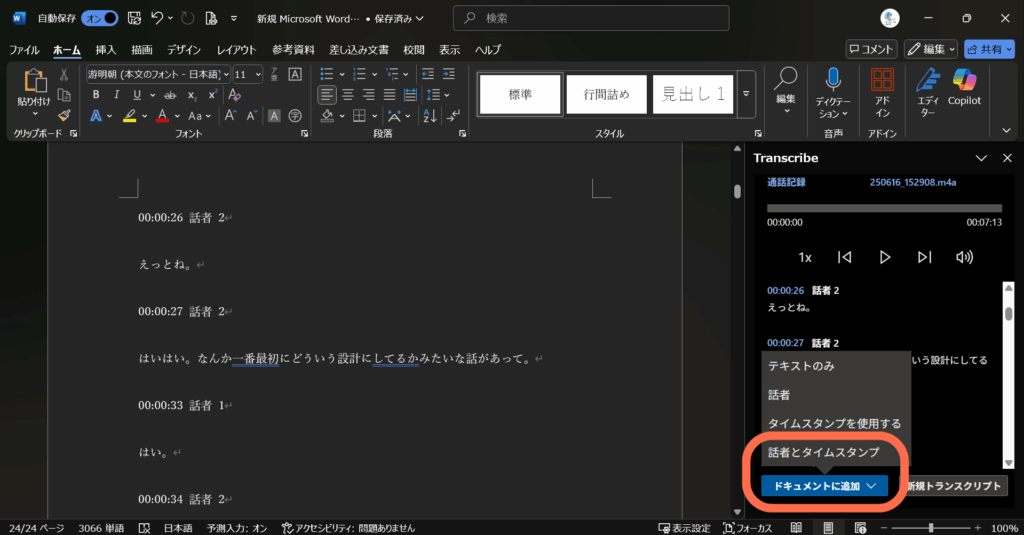Click the Justify alignment icon
Screen dimensions: 1024x535
click(x=389, y=95)
